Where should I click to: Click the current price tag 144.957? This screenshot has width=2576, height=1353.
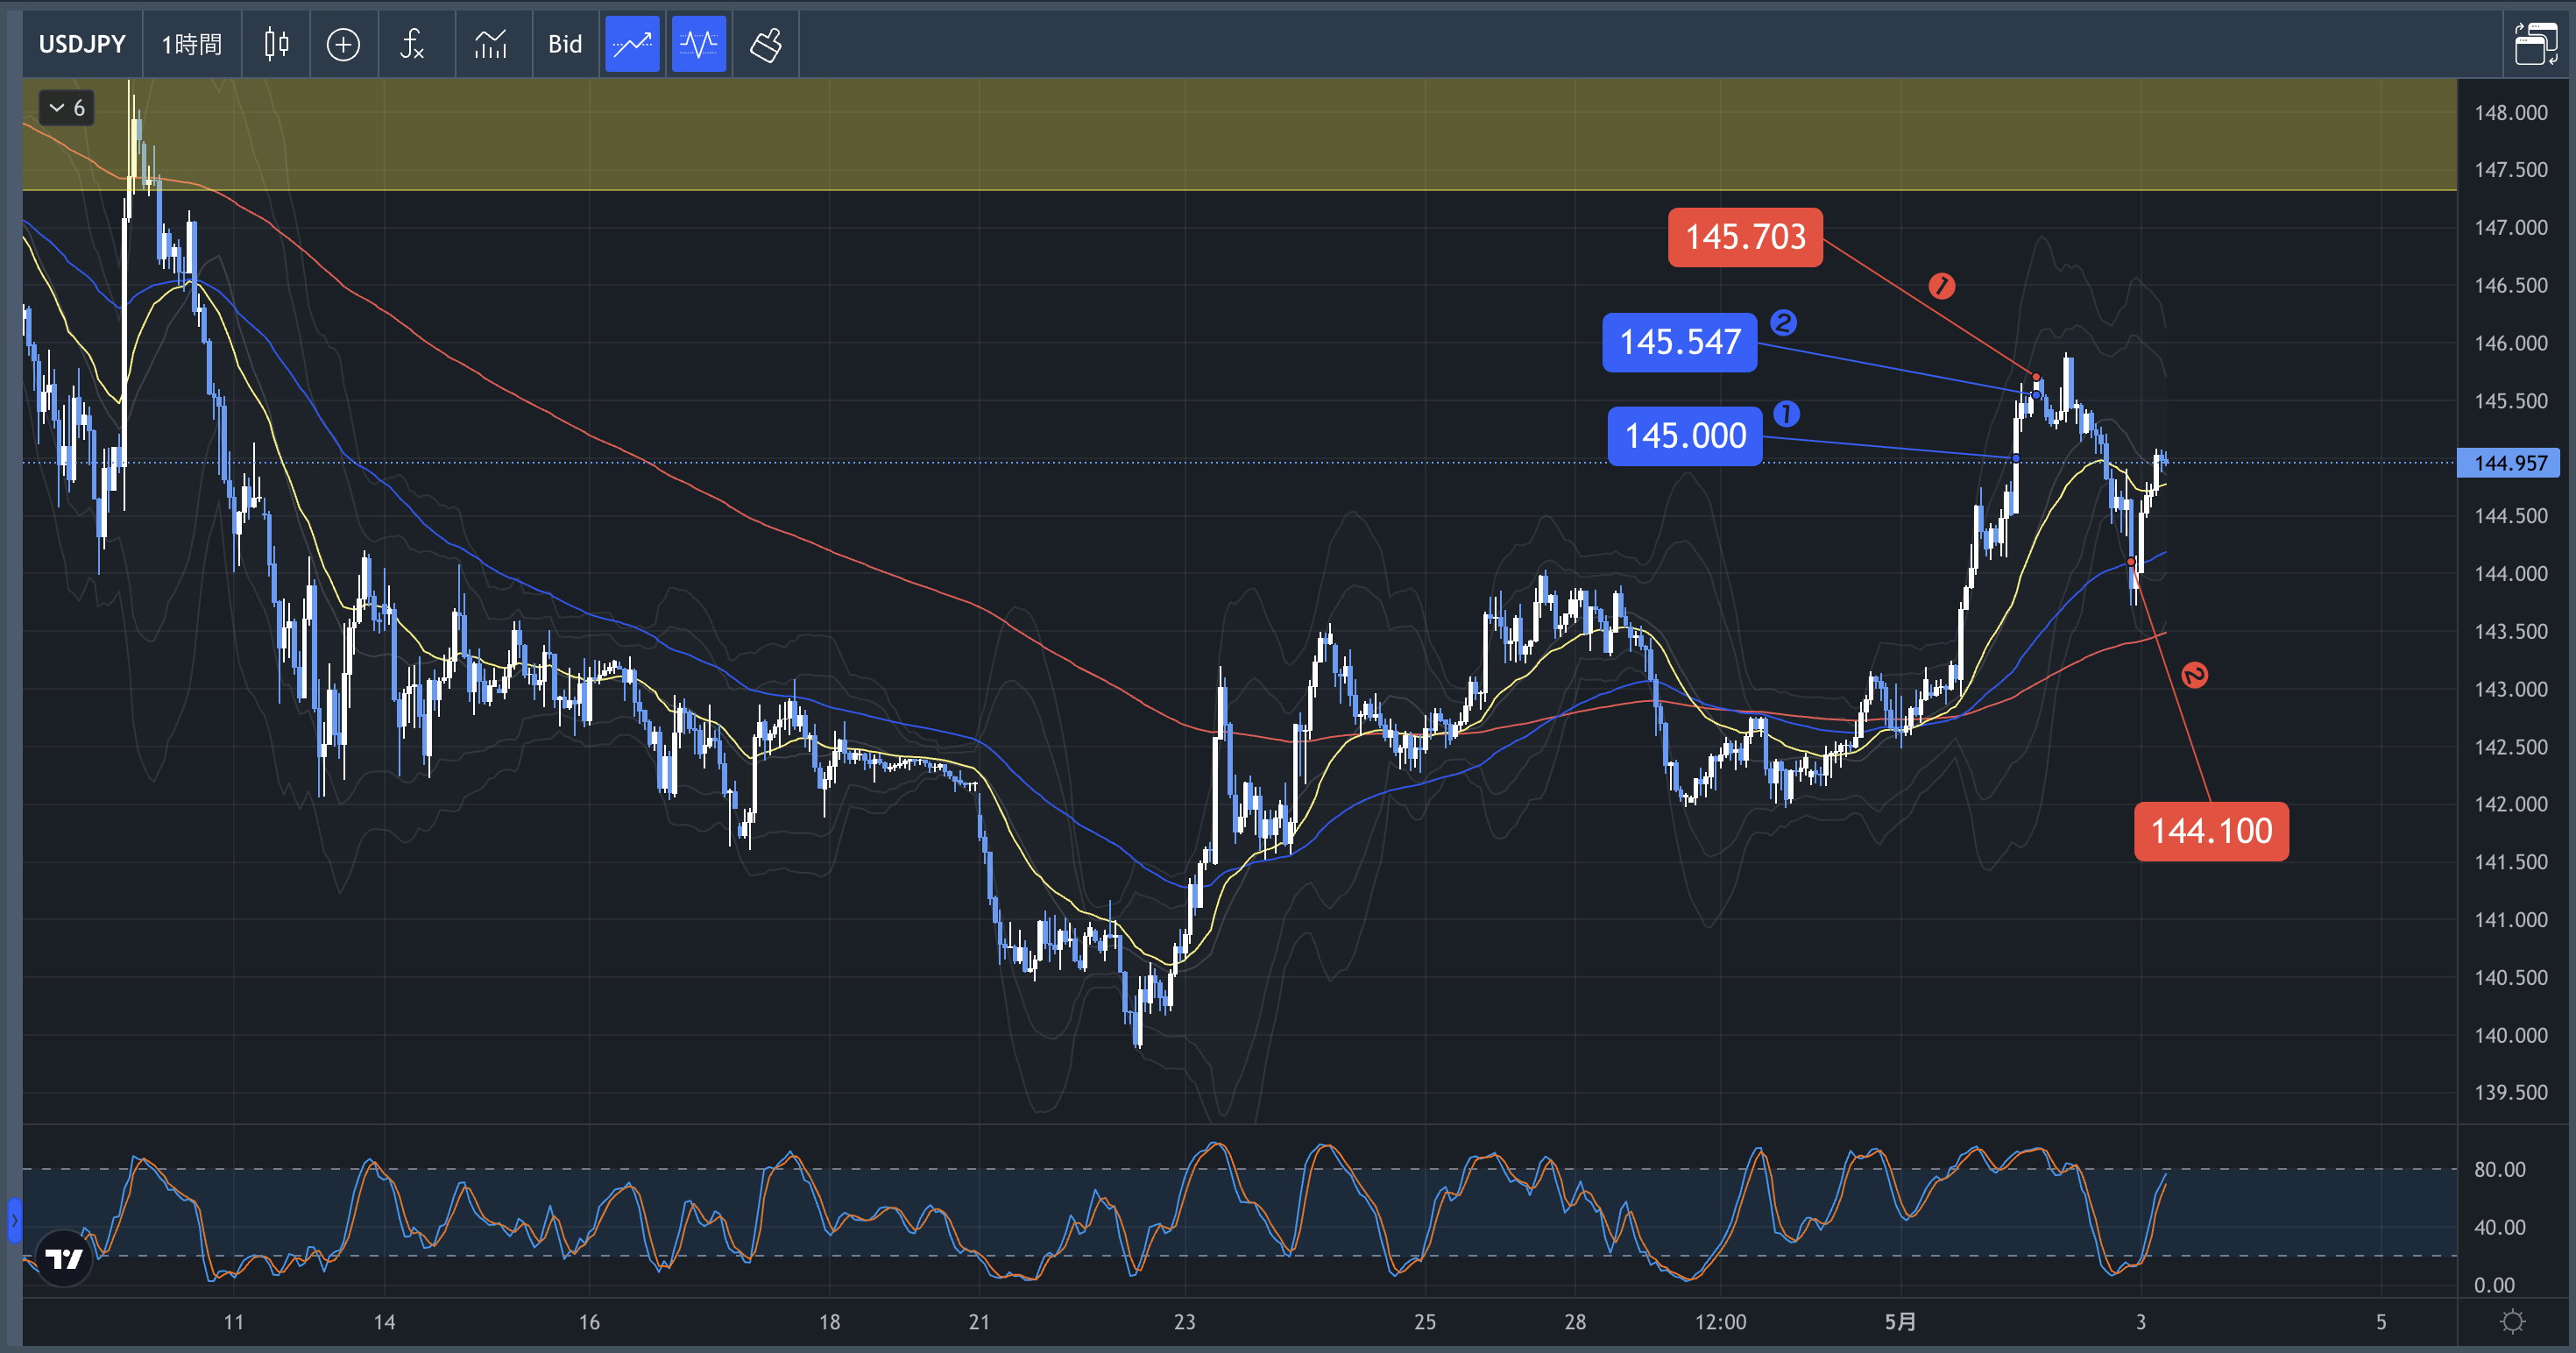[x=2510, y=463]
